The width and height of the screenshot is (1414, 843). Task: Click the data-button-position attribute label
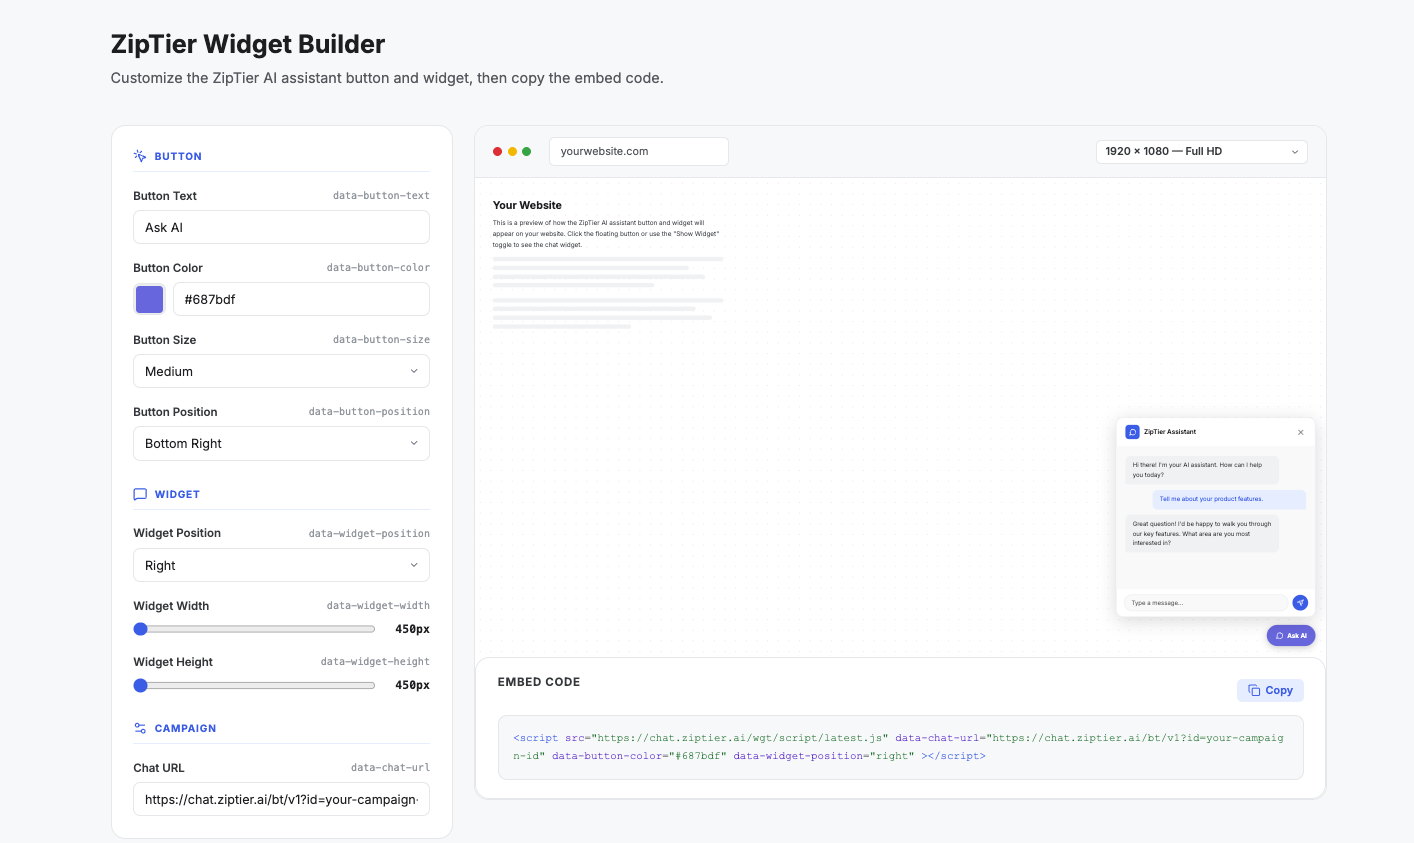point(369,412)
